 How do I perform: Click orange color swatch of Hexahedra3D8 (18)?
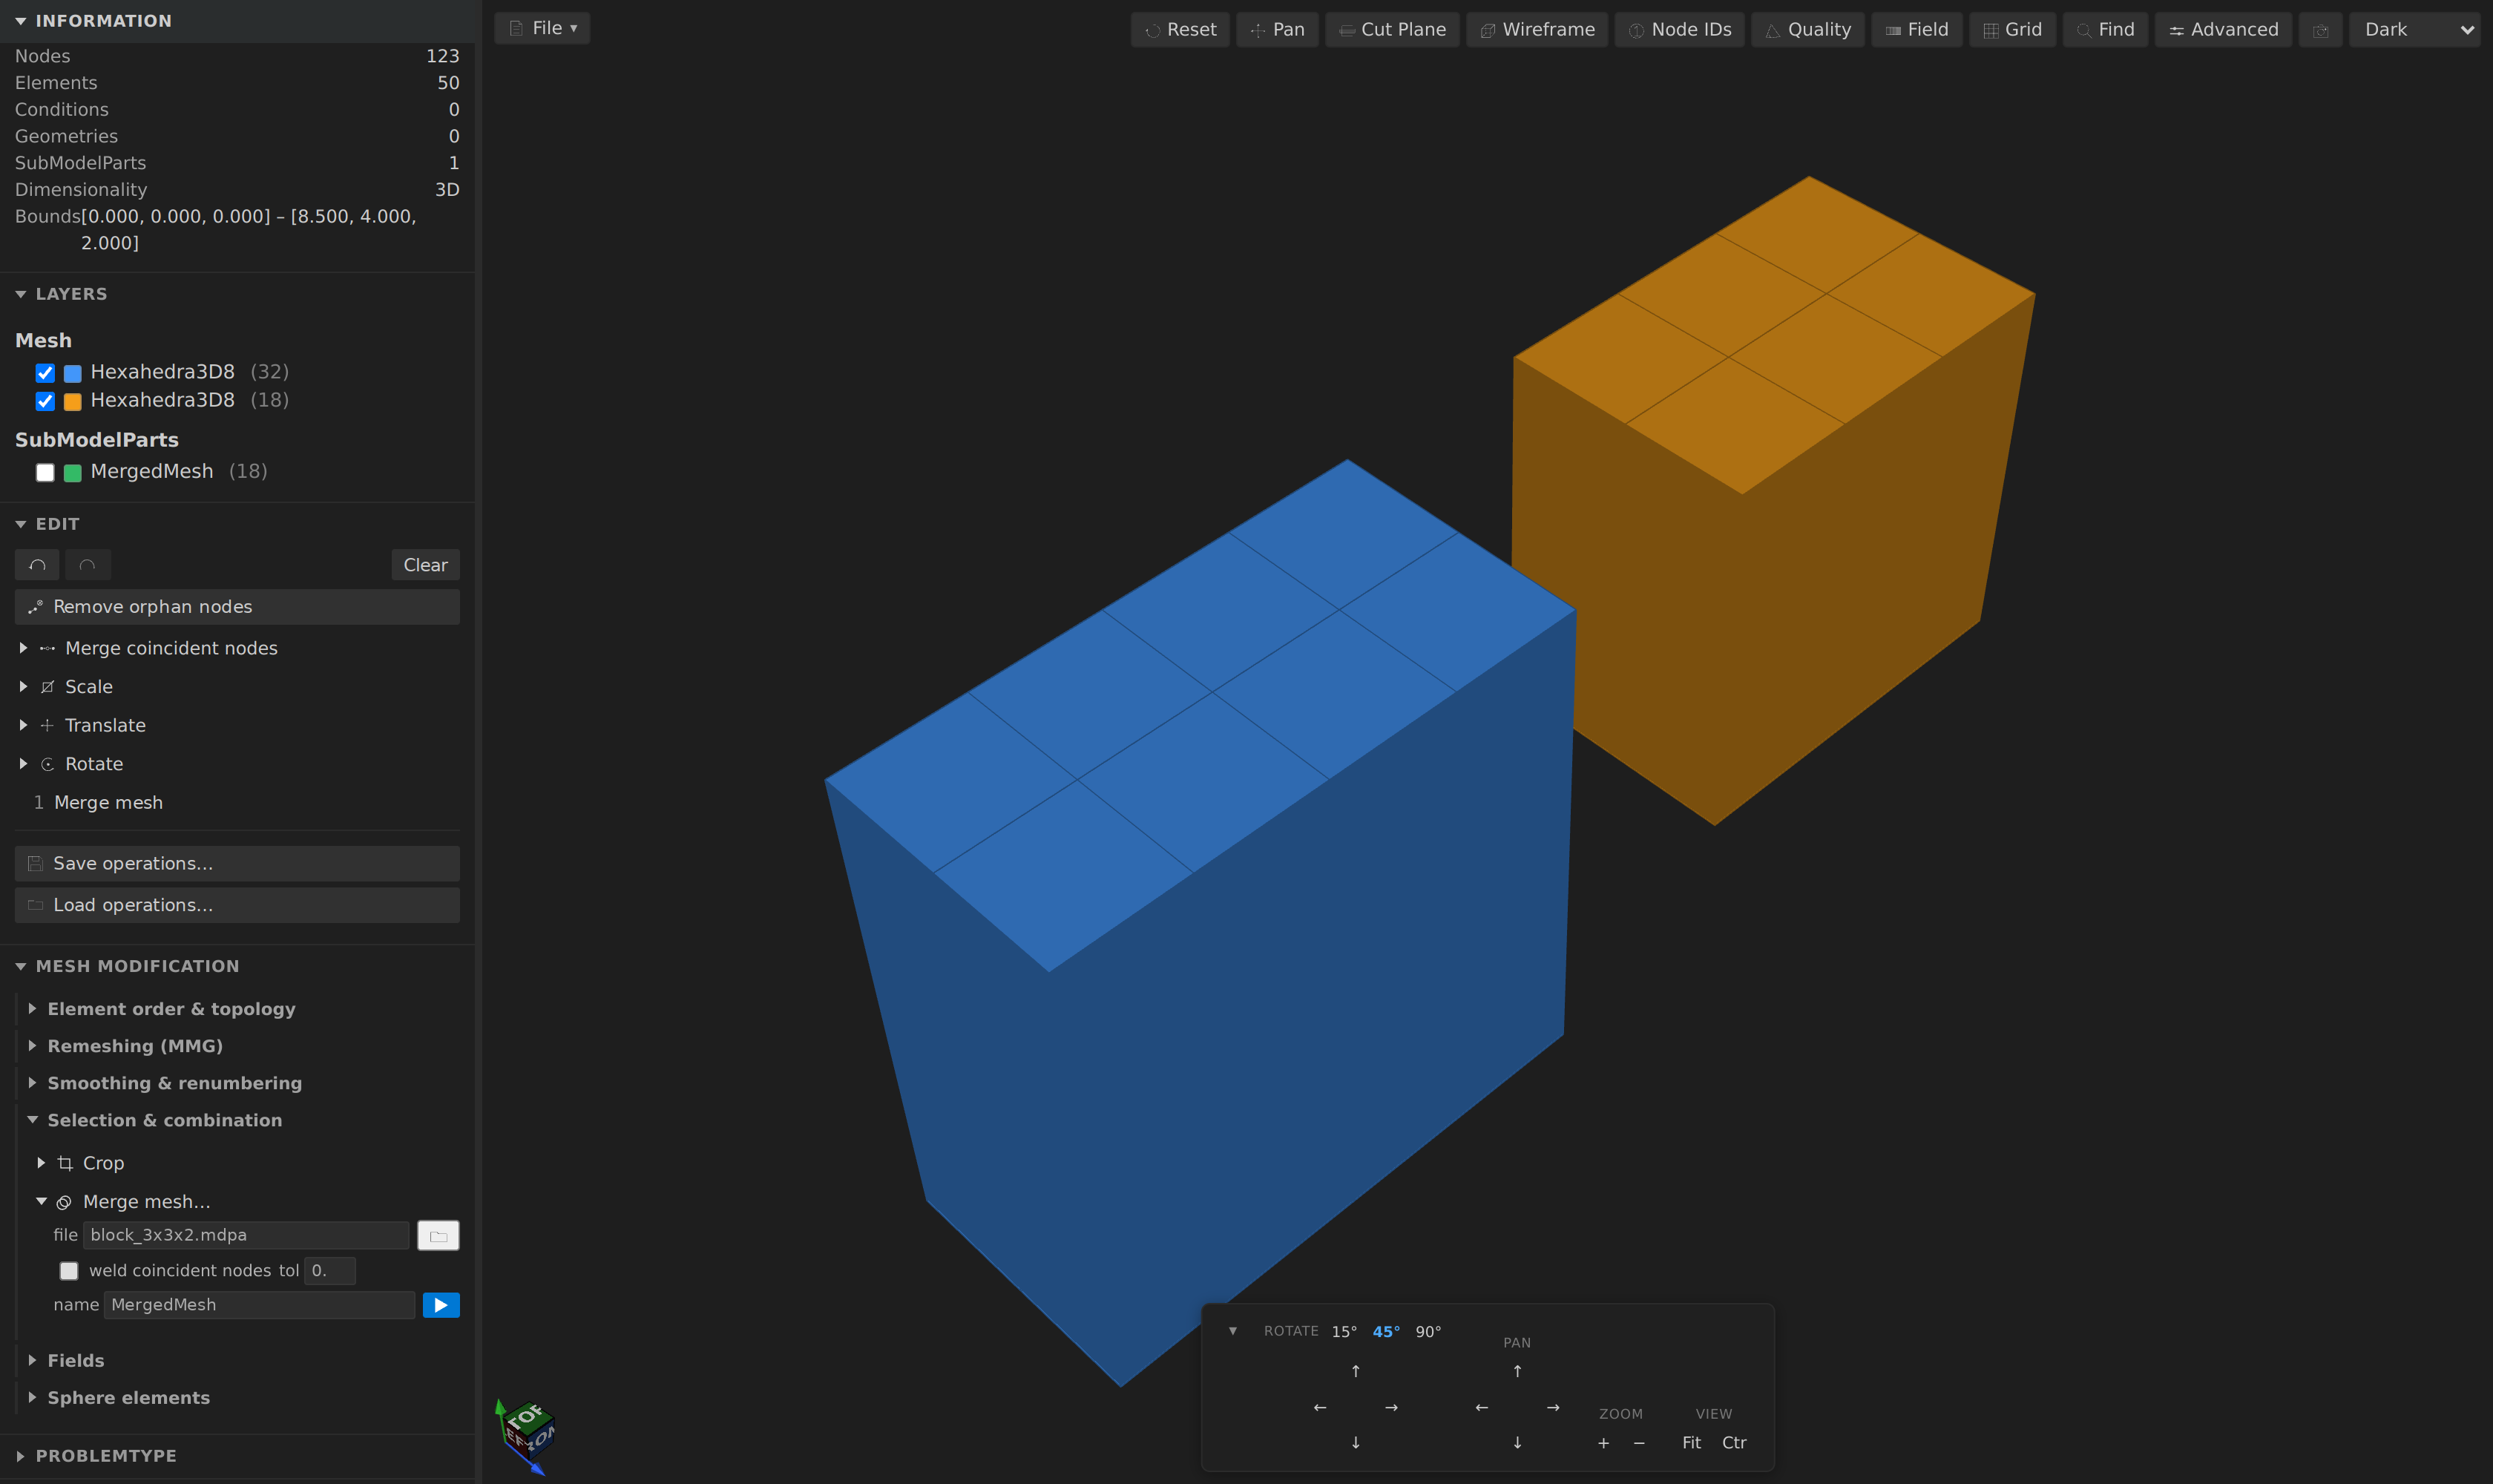pyautogui.click(x=73, y=401)
